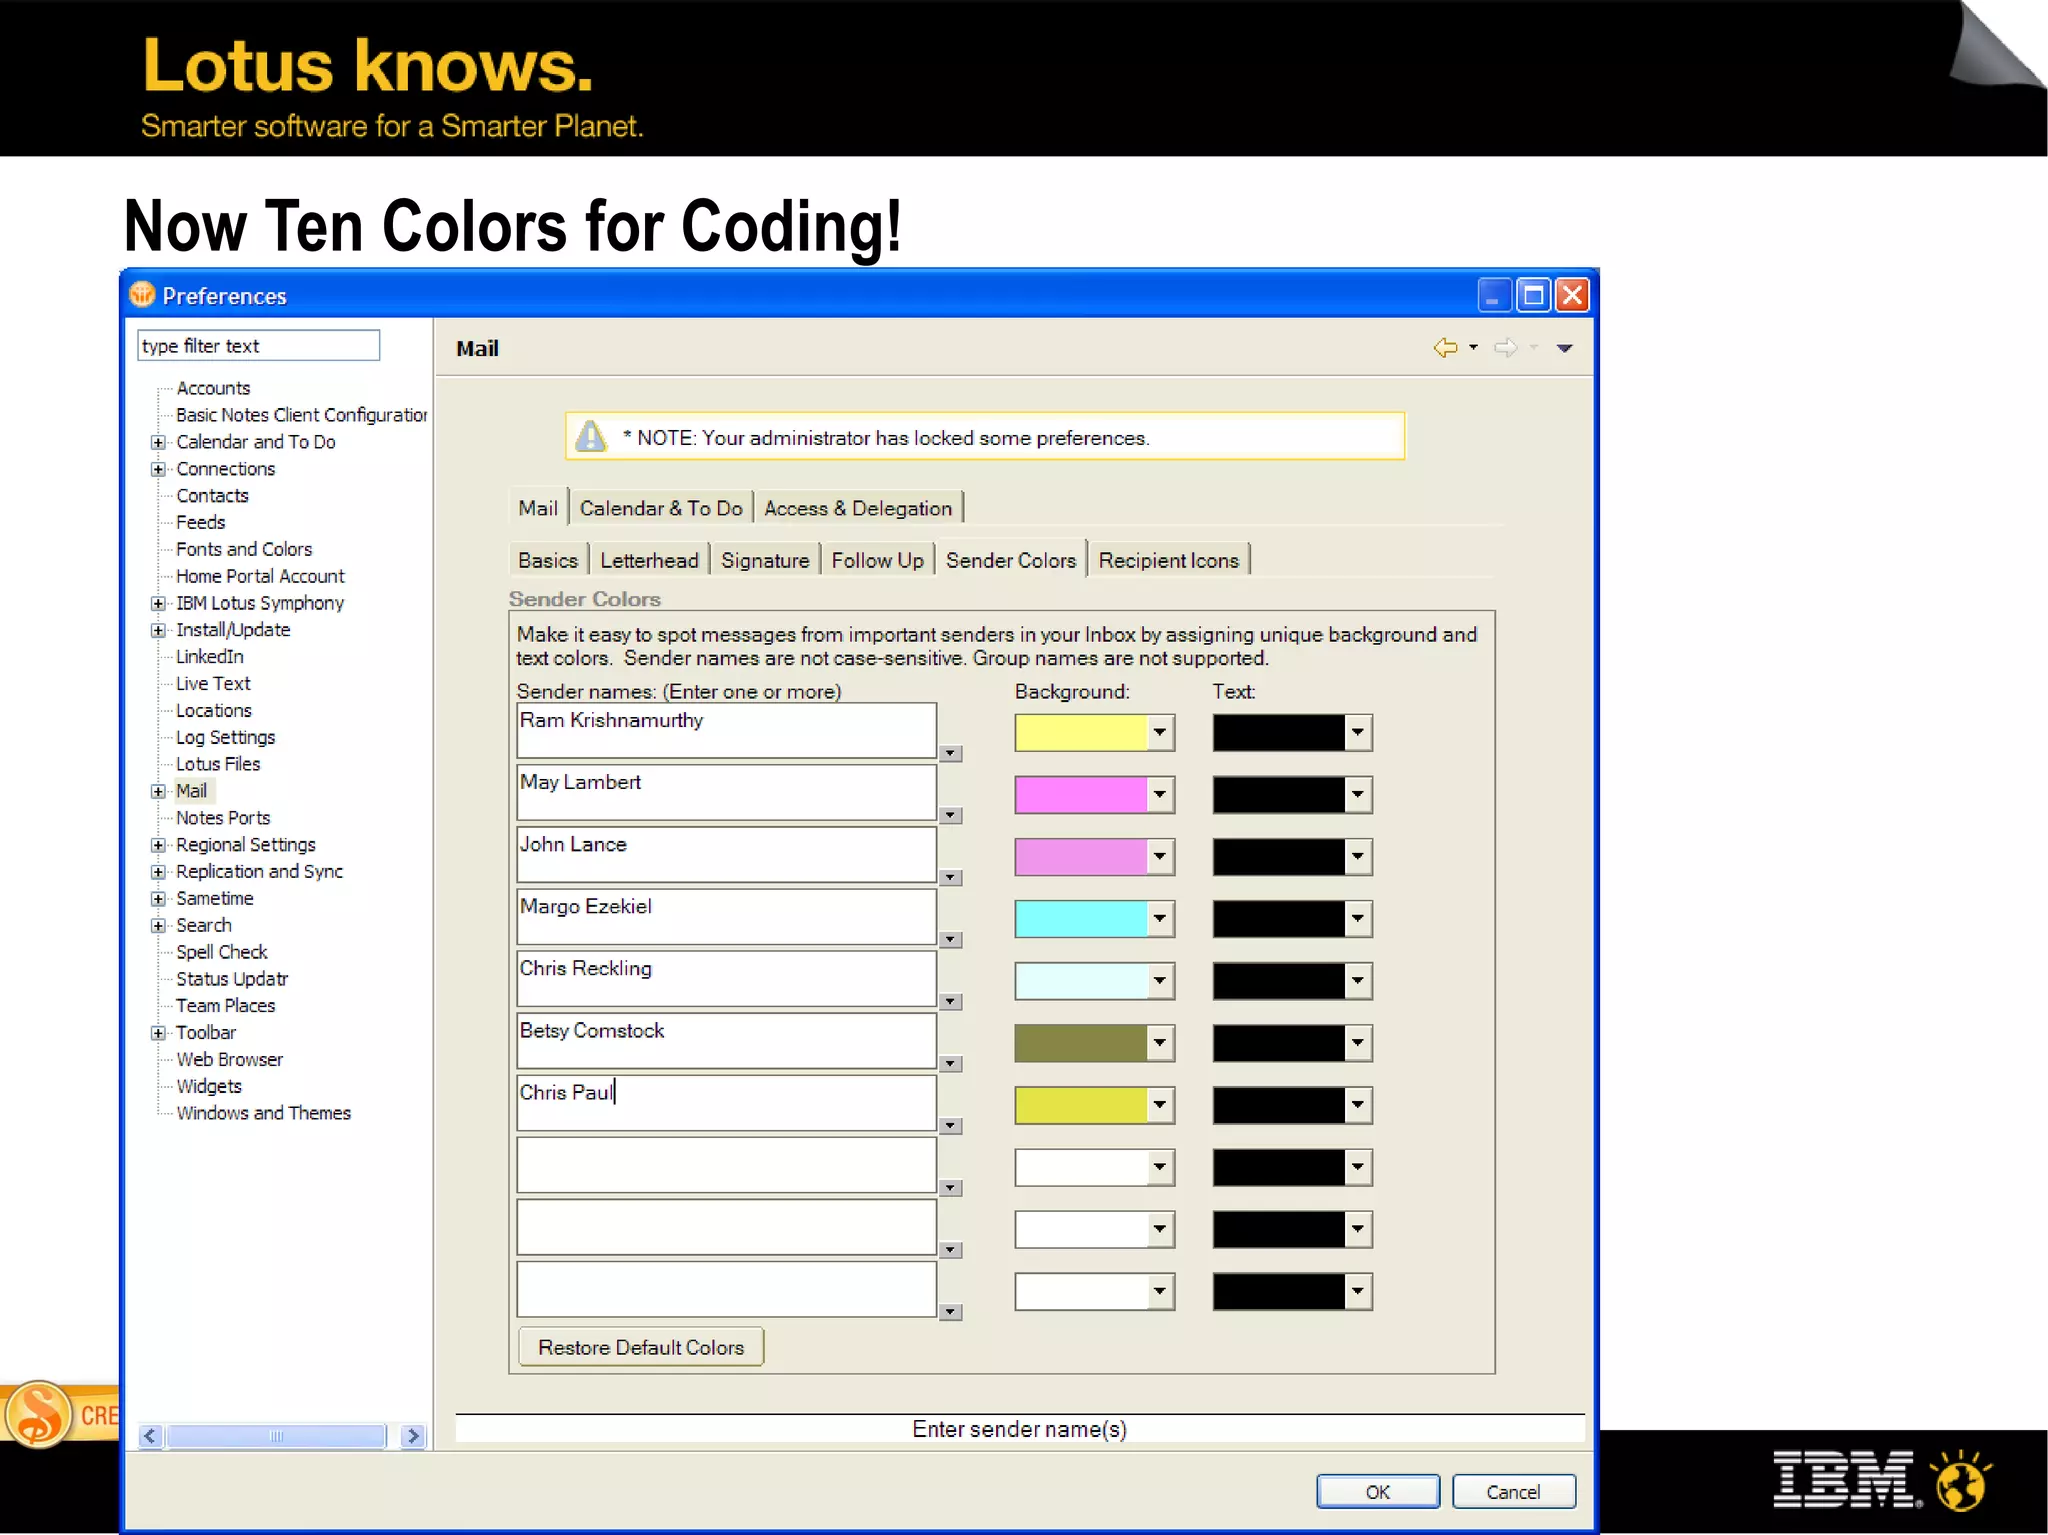This screenshot has height=1535, width=2048.
Task: Click the type filter text field
Action: 258,345
